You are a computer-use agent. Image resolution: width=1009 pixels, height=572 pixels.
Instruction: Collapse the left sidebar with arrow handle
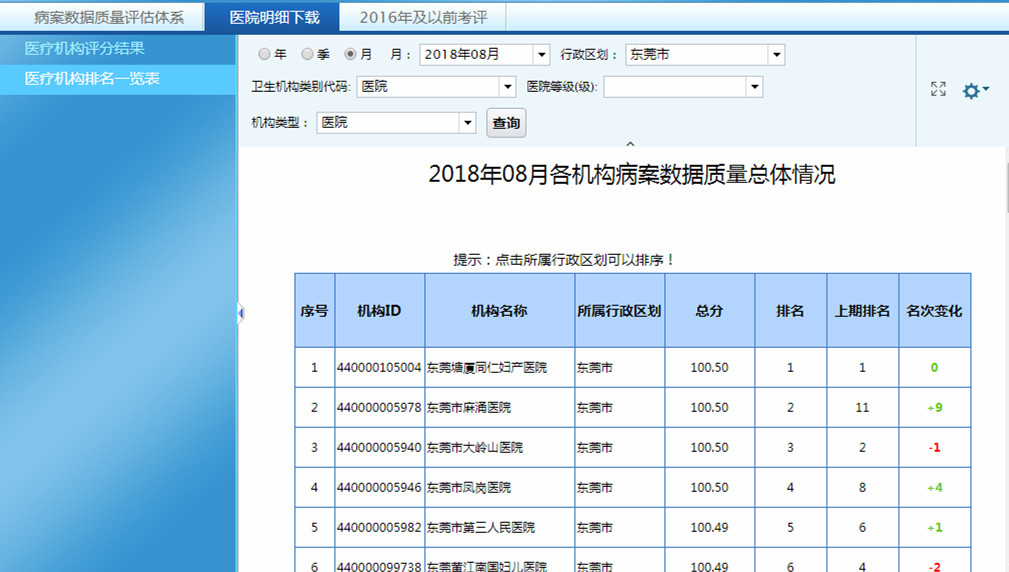(x=240, y=314)
